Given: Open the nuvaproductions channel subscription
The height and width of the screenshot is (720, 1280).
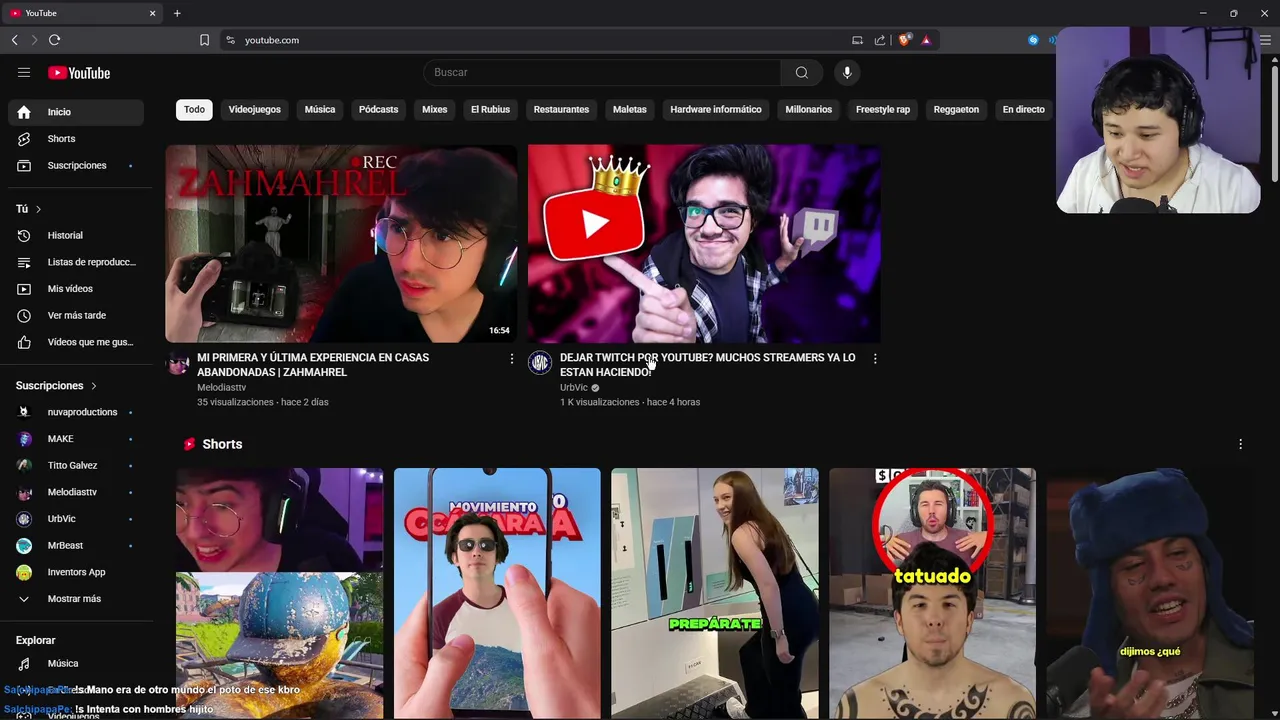Looking at the screenshot, I should [76, 412].
